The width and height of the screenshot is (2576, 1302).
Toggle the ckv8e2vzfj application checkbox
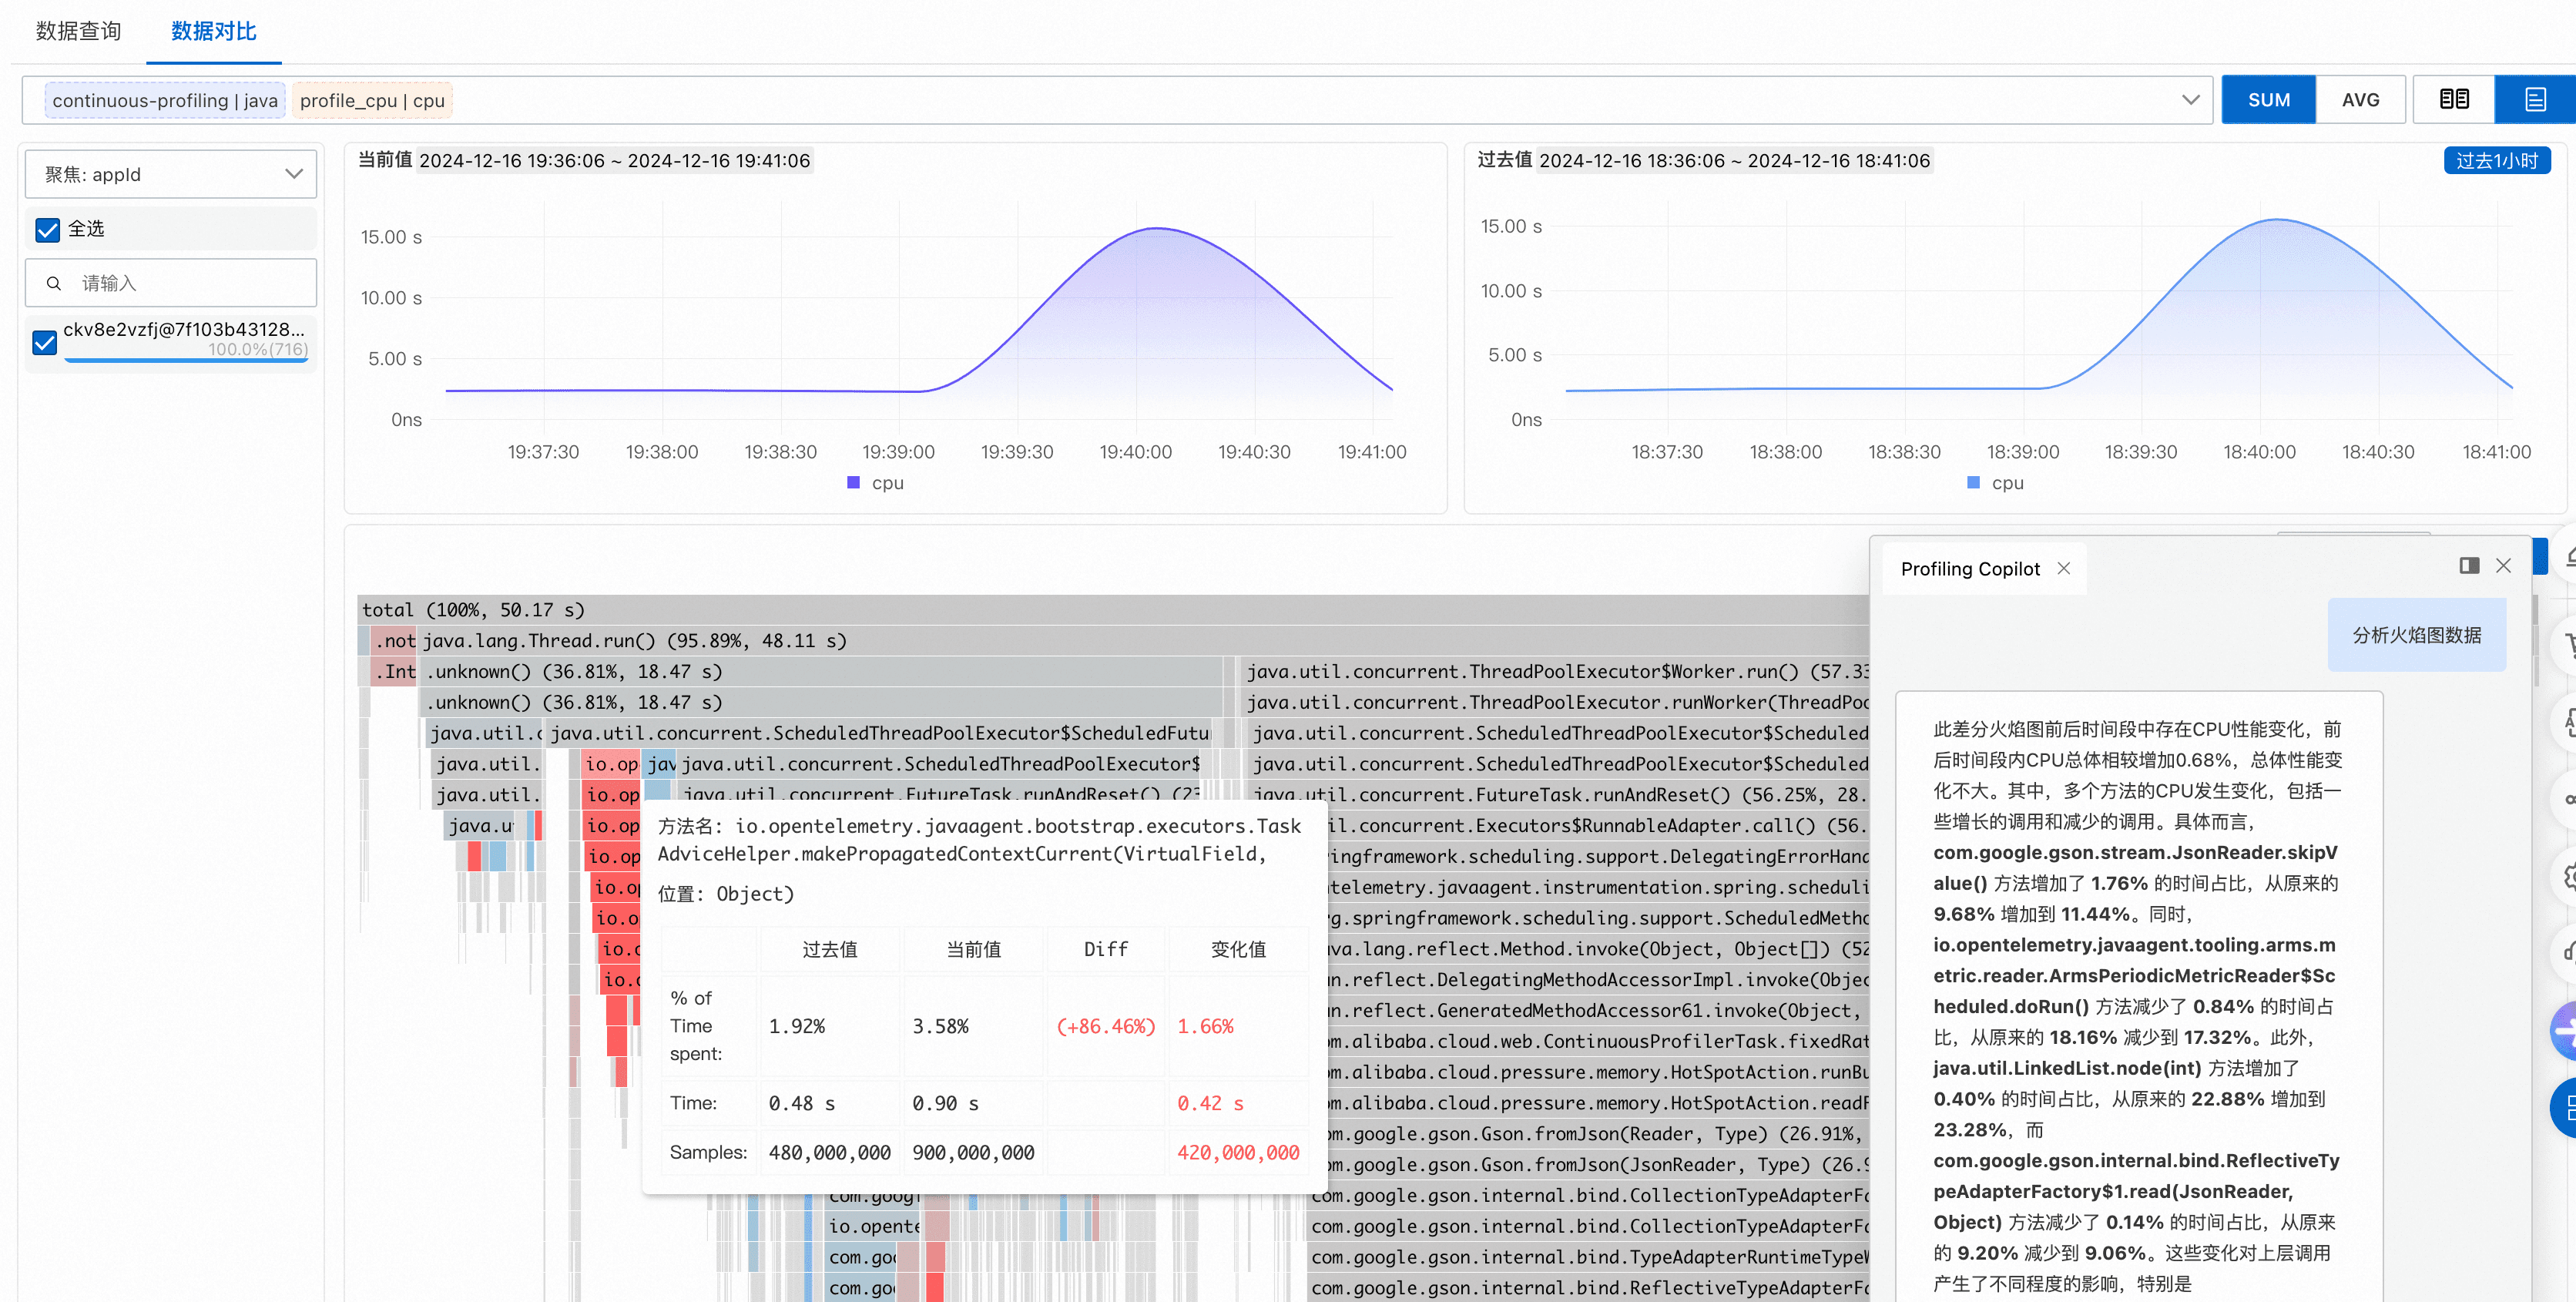(x=45, y=342)
